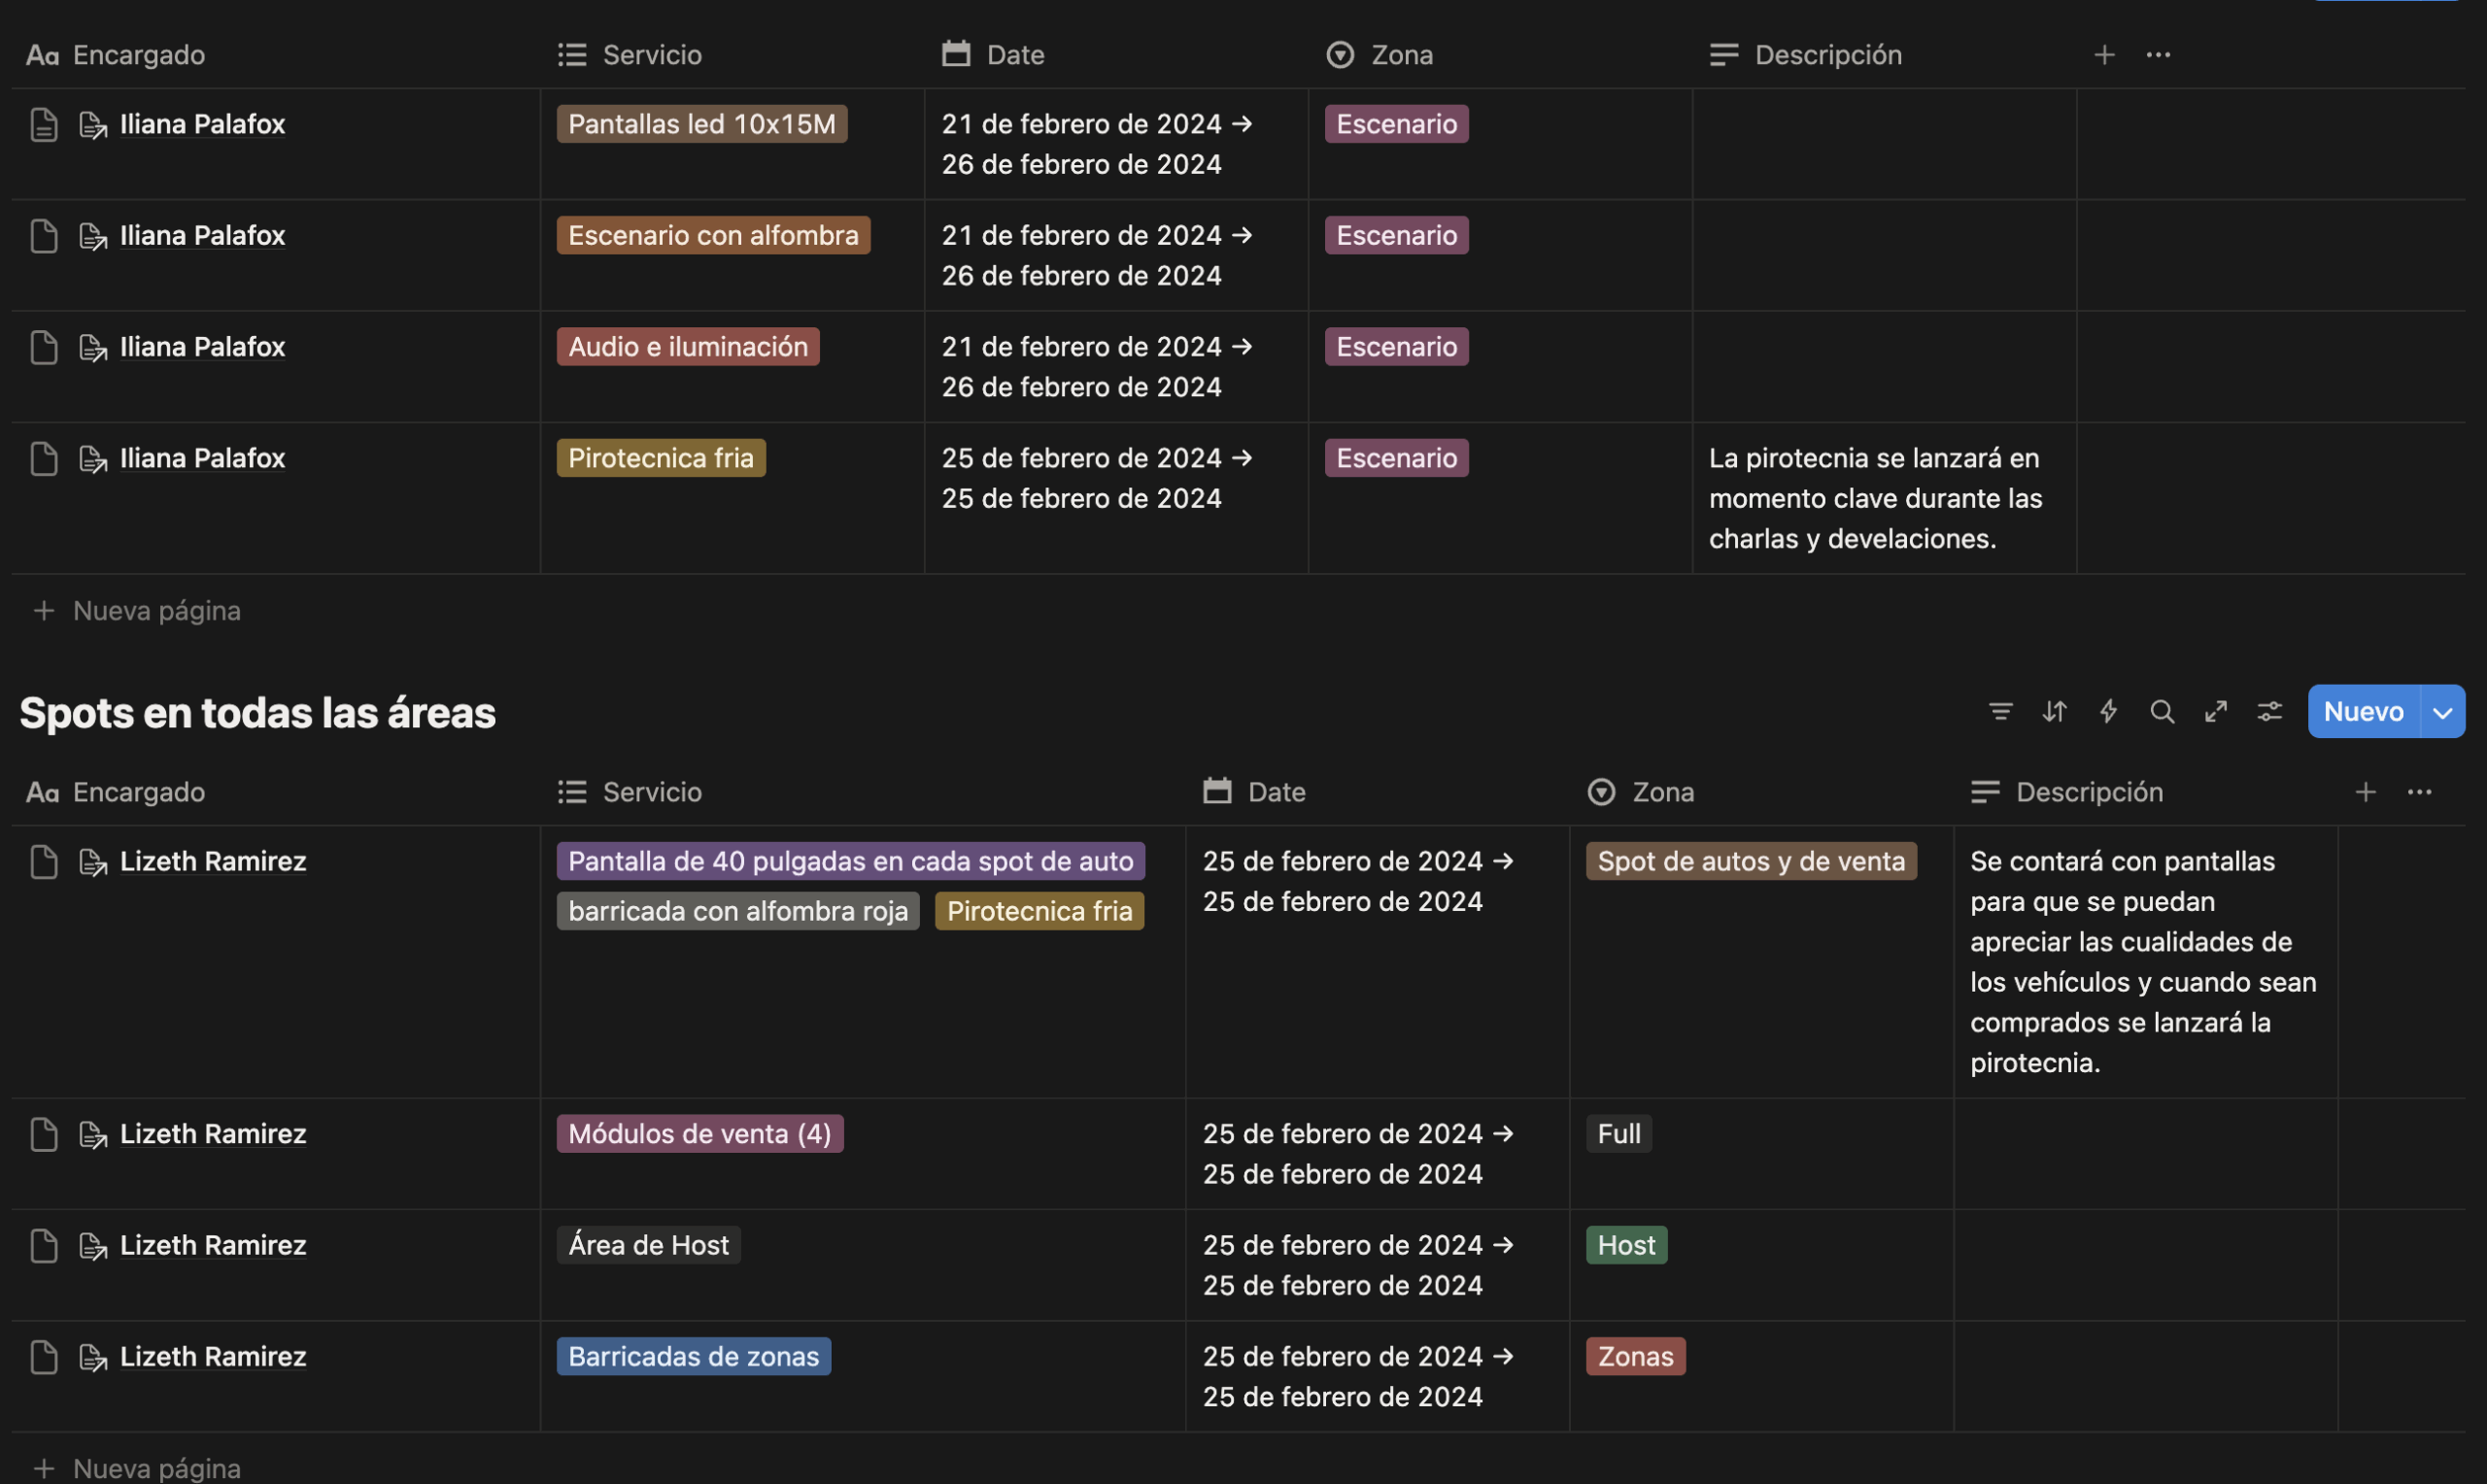Expand the Nuevo button dropdown arrow
This screenshot has width=2487, height=1484.
click(2443, 712)
